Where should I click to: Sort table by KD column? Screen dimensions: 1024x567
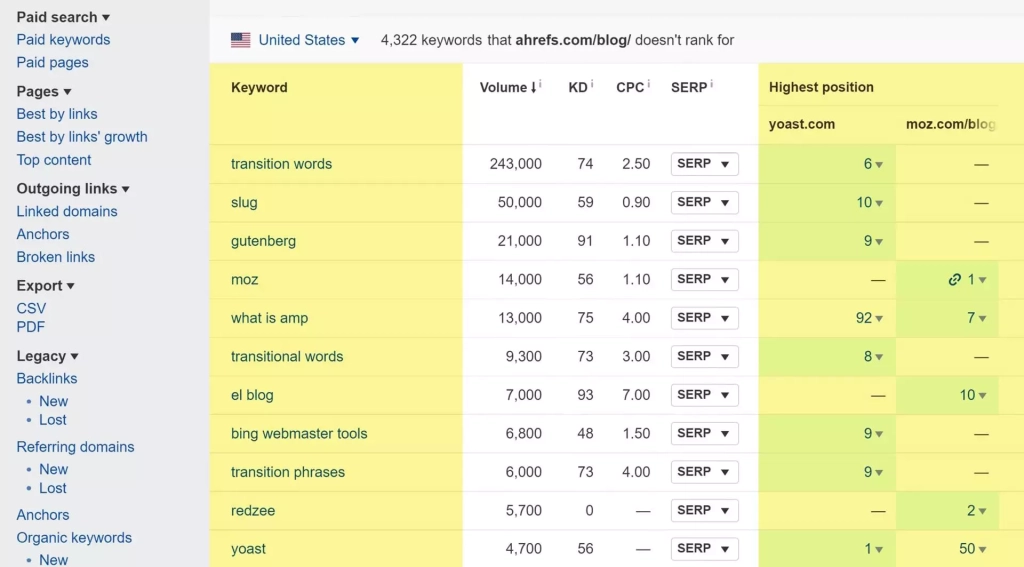pos(578,88)
